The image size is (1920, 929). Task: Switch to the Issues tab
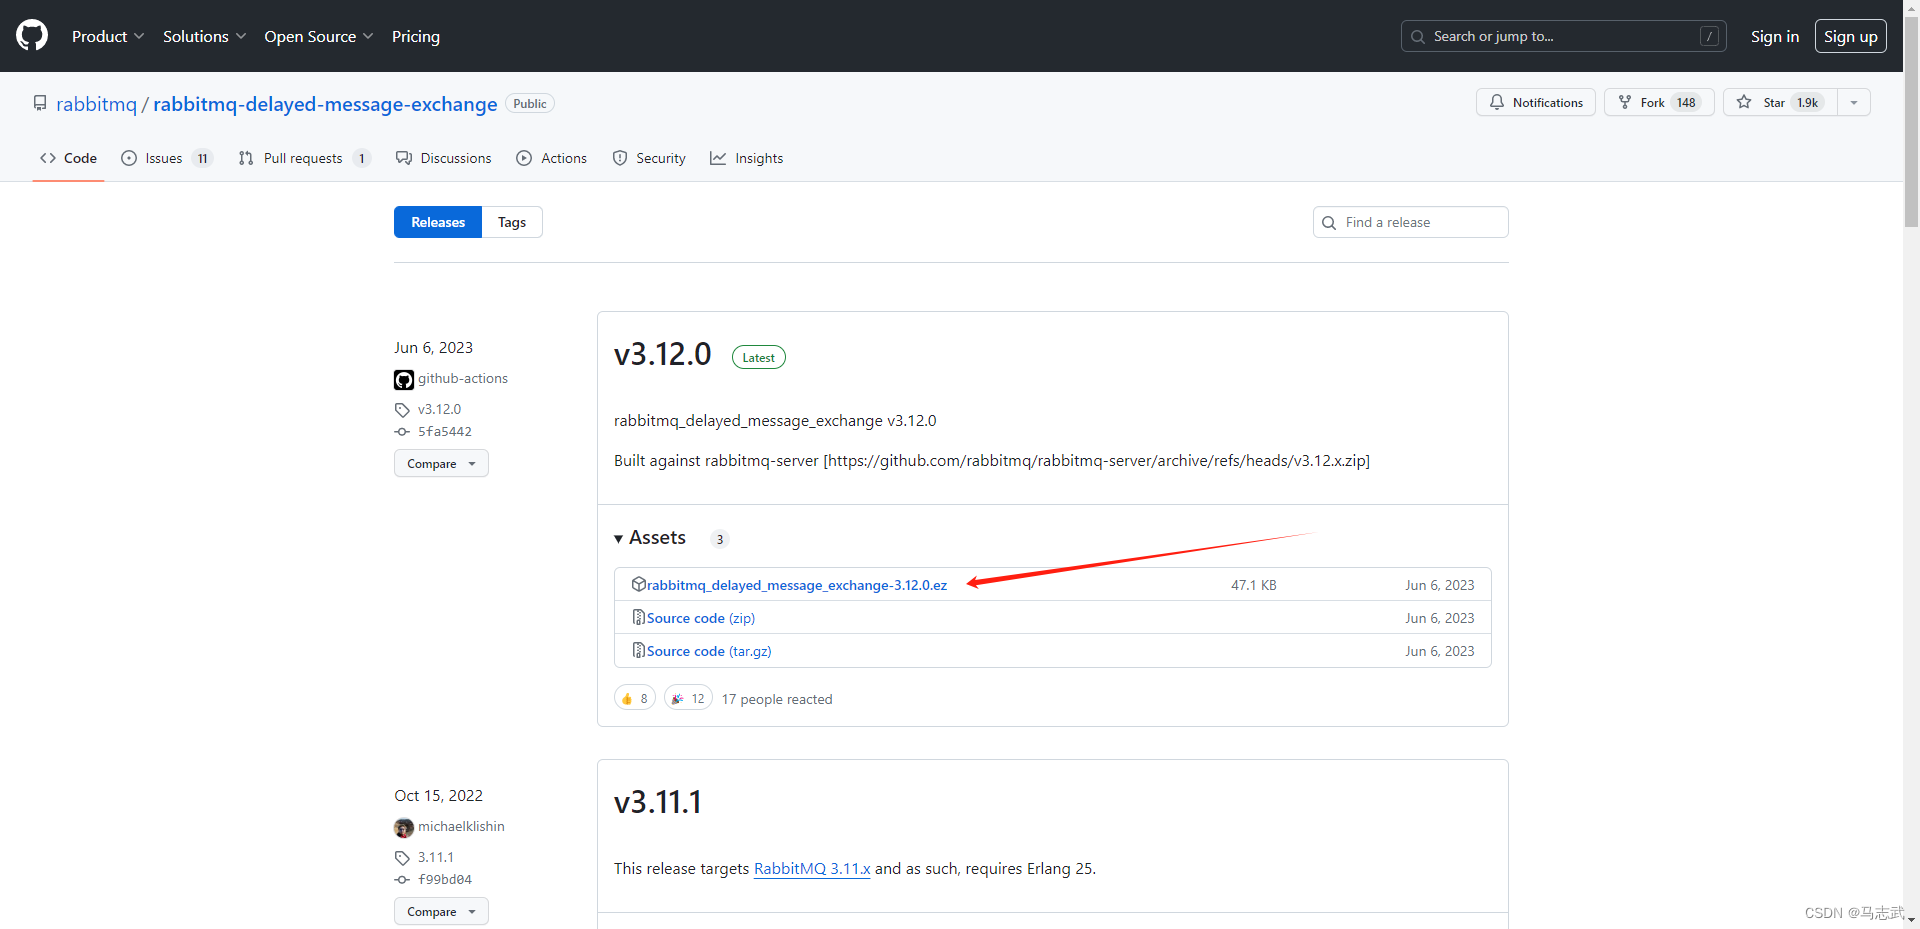click(x=166, y=158)
